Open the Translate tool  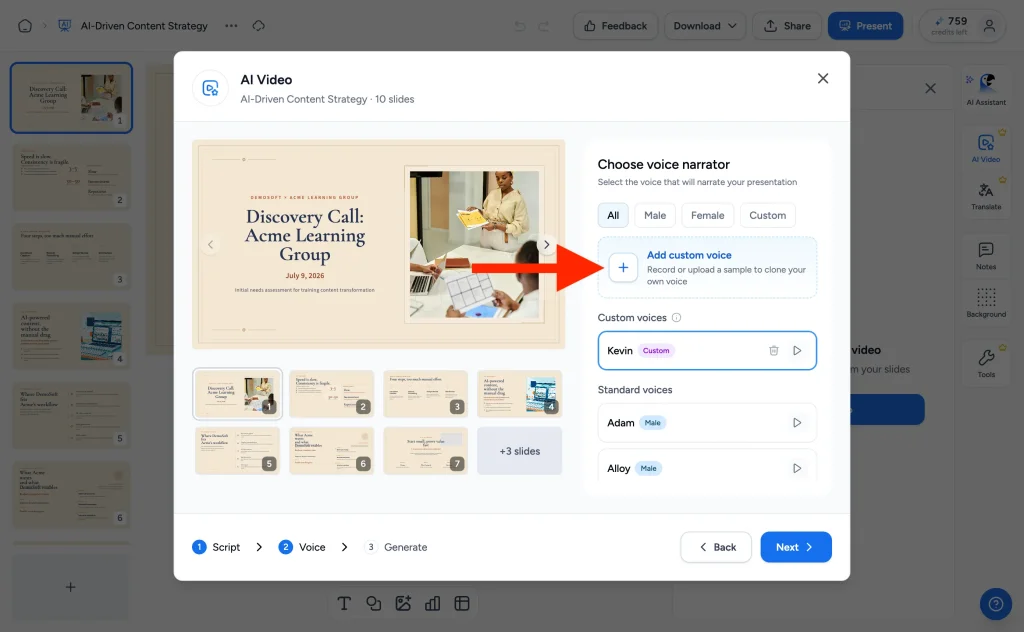click(x=986, y=195)
